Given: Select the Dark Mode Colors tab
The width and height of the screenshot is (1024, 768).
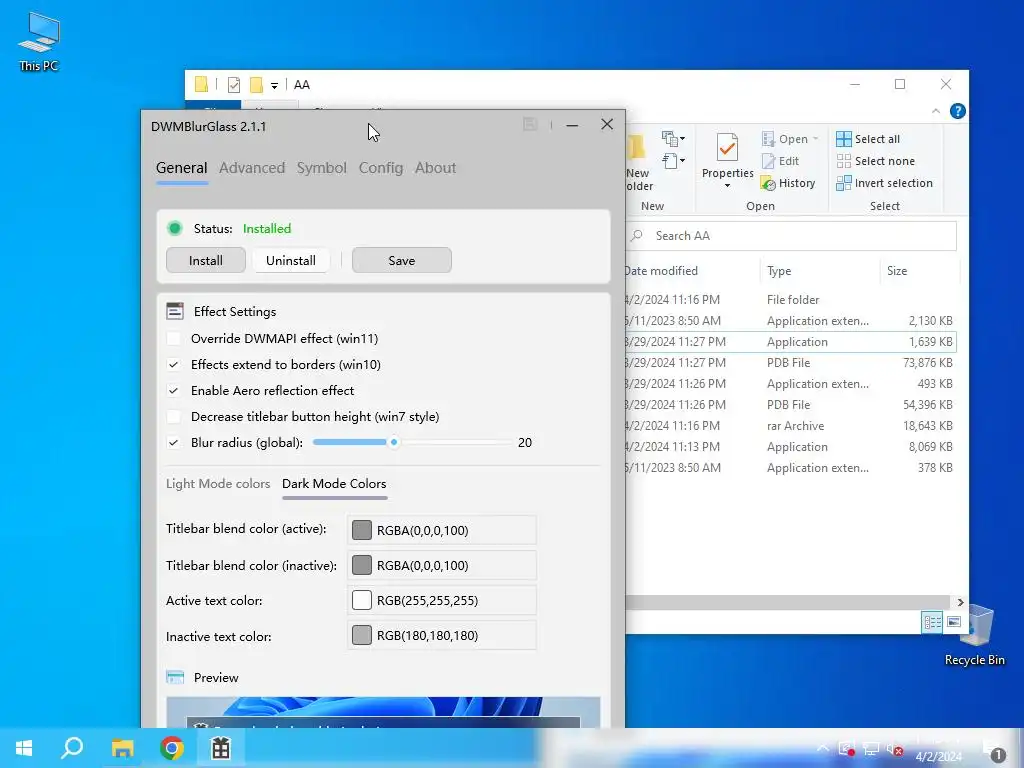Looking at the screenshot, I should pyautogui.click(x=334, y=484).
